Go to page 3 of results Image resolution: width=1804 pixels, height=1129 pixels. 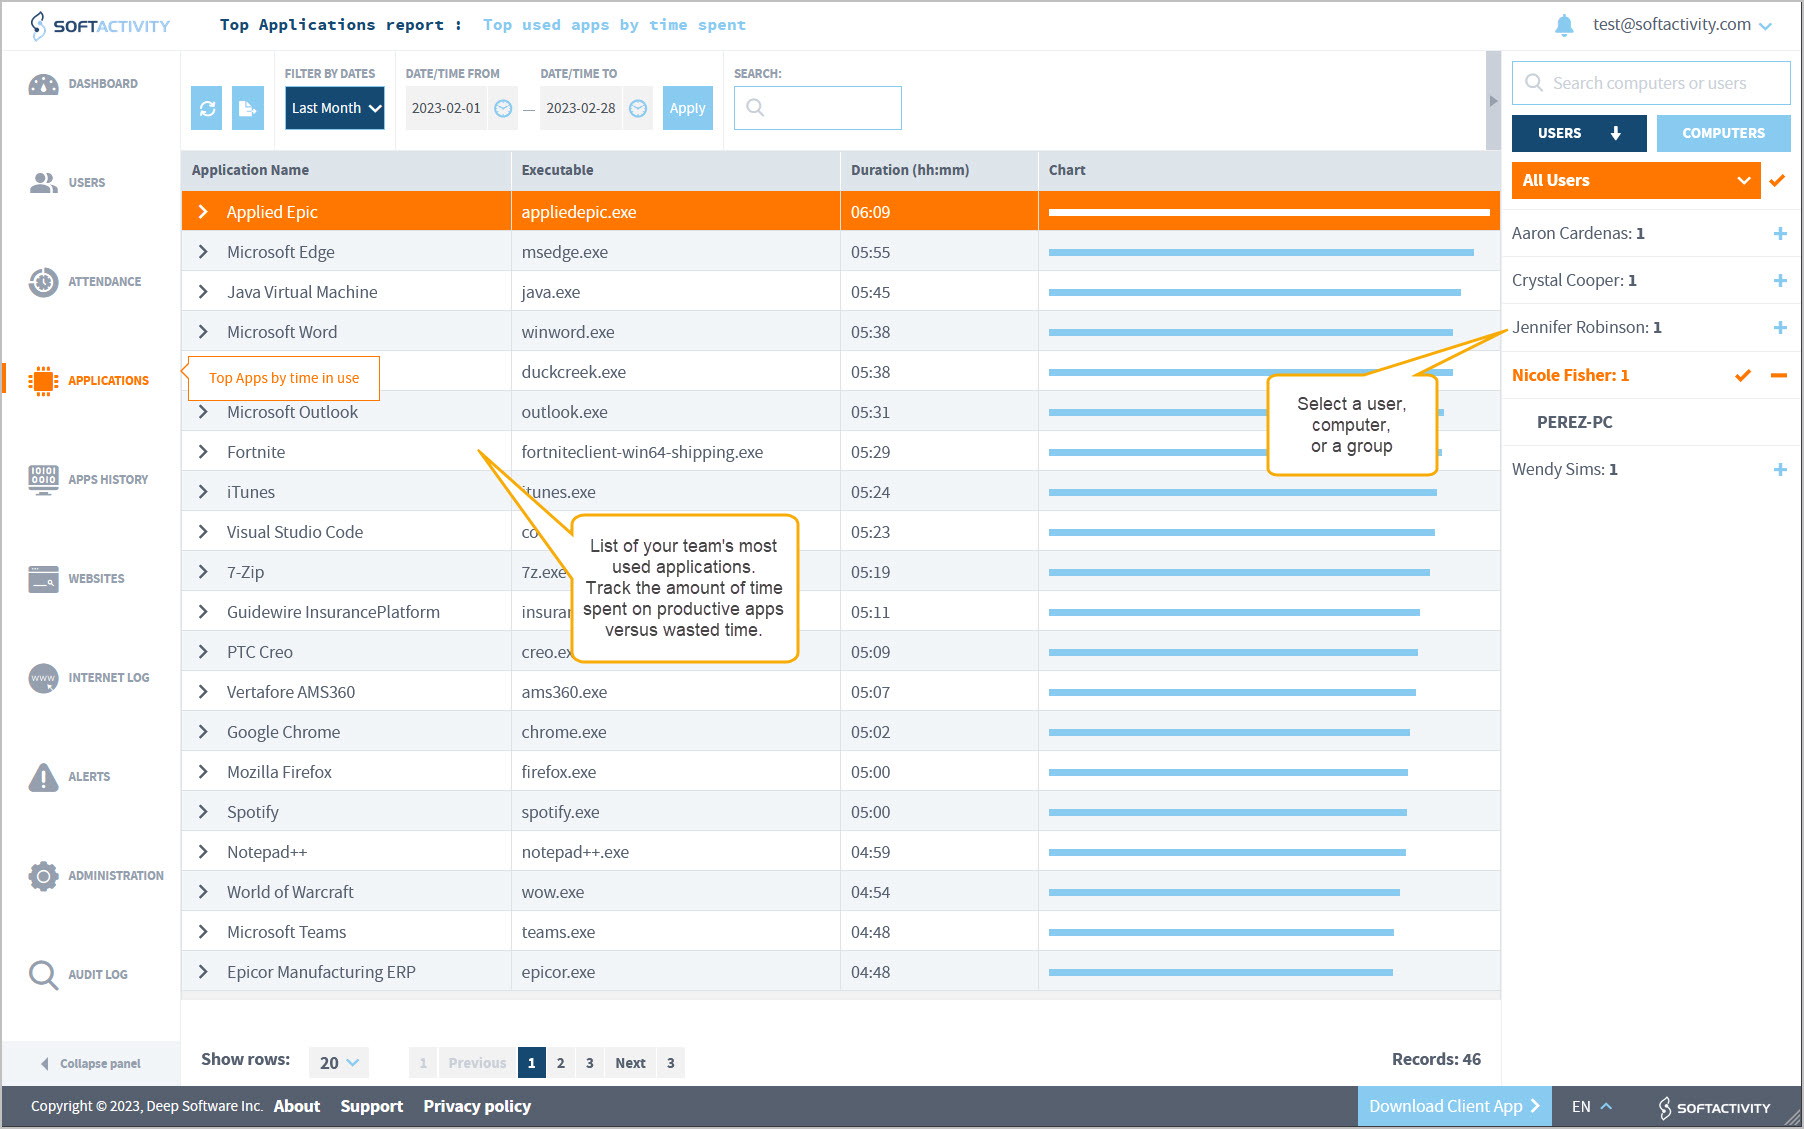tap(590, 1063)
